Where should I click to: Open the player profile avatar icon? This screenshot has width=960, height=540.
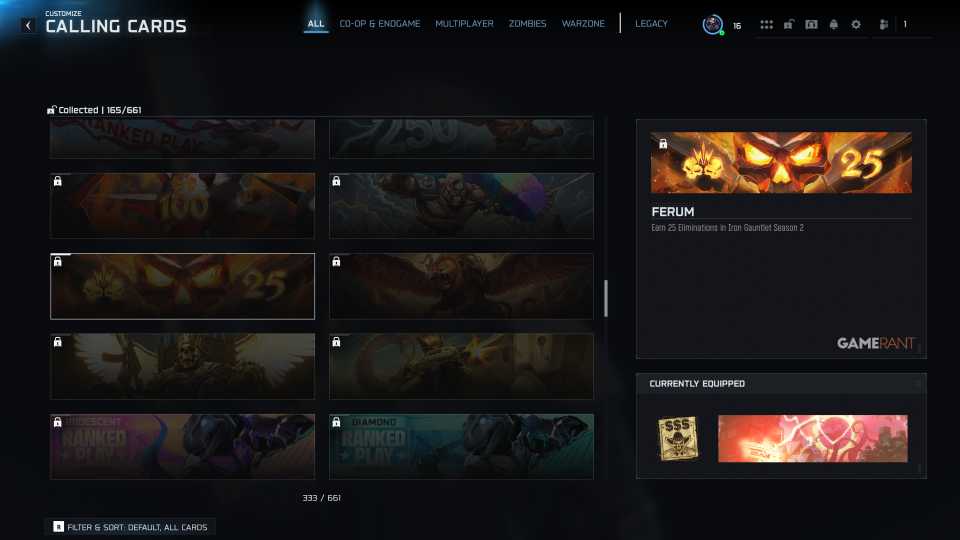(712, 24)
